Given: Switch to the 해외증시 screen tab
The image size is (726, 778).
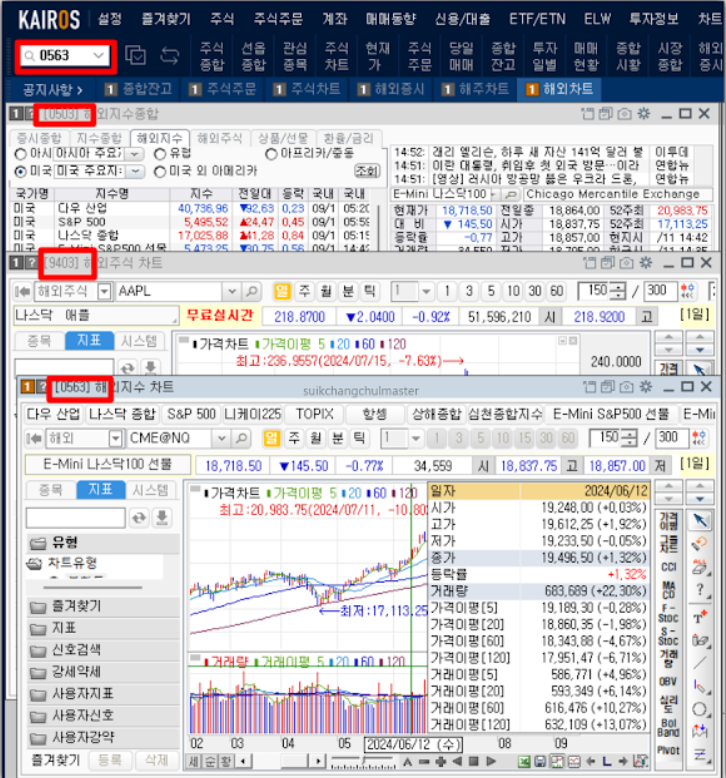Looking at the screenshot, I should click(x=392, y=89).
